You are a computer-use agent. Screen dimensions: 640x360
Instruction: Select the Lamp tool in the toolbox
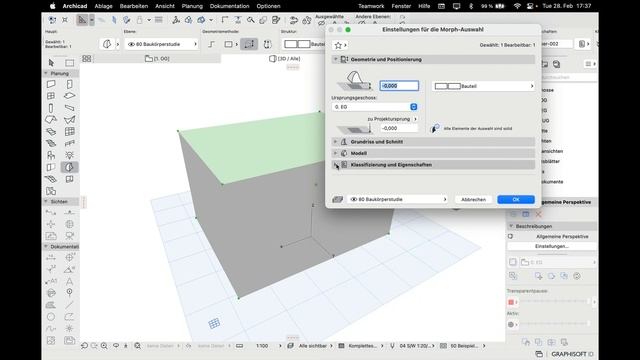[x=69, y=155]
